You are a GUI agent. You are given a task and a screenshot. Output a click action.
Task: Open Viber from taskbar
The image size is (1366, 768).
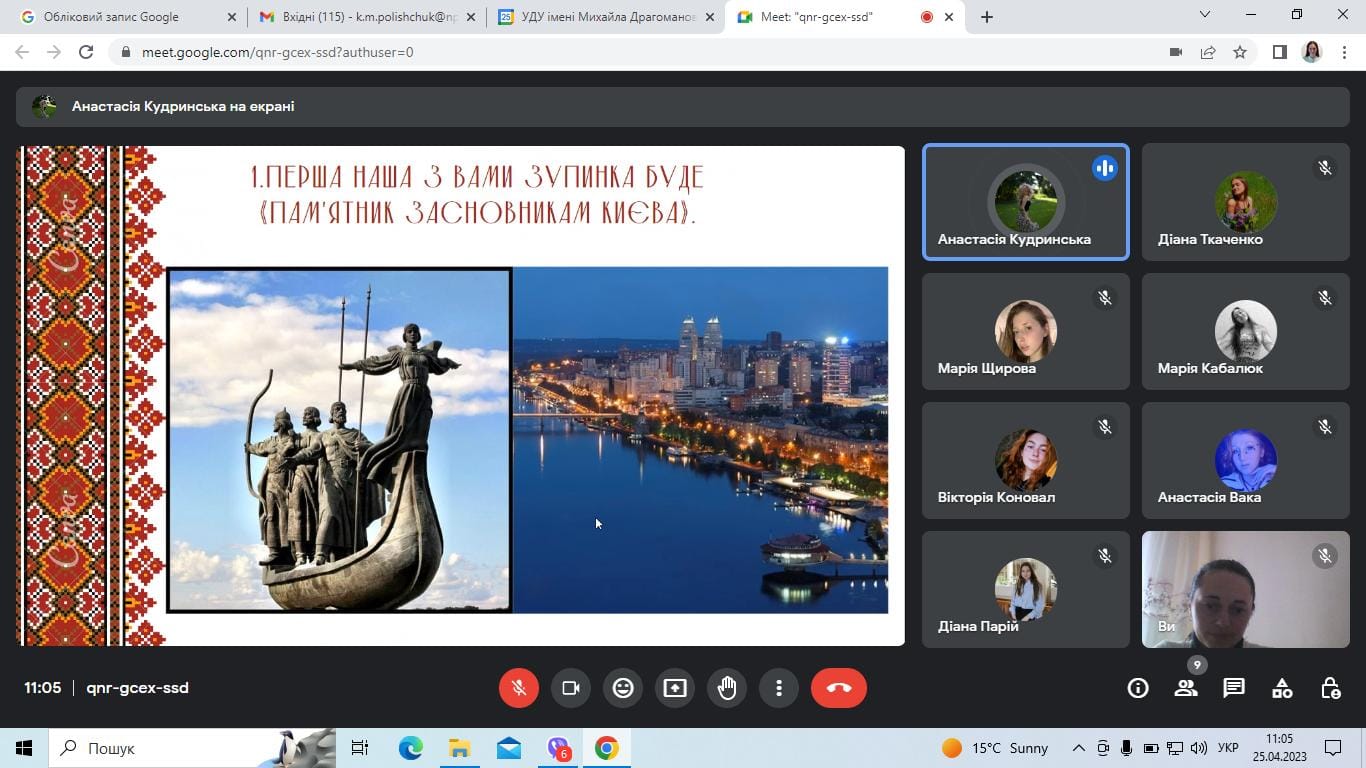tap(558, 748)
